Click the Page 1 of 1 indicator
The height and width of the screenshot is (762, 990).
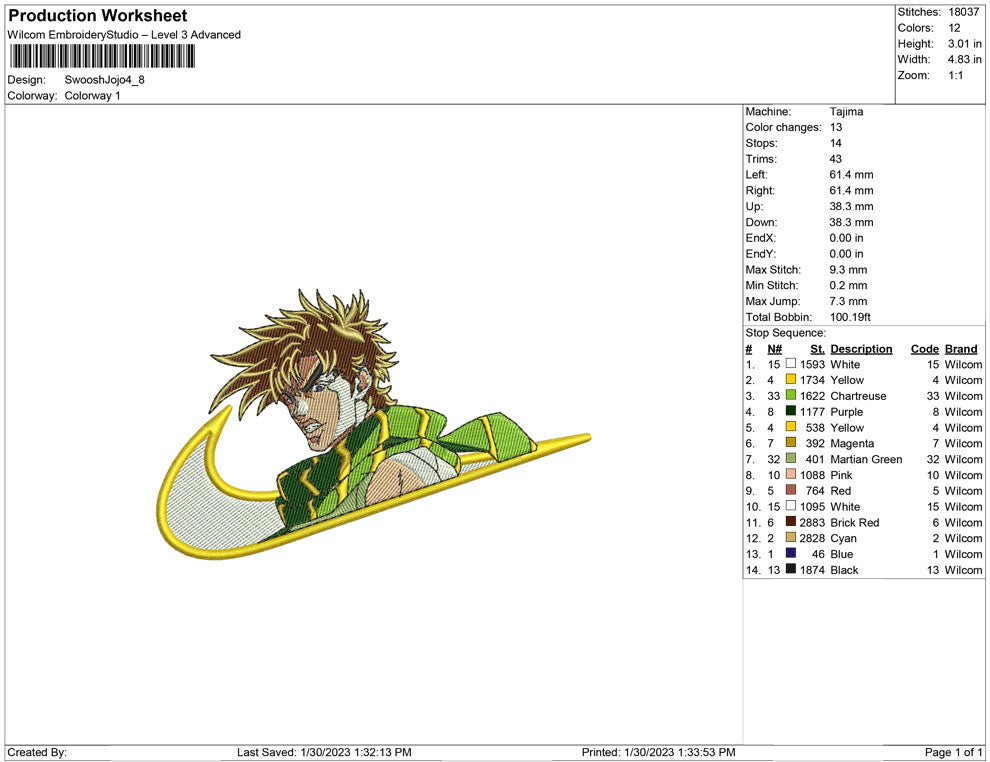tap(953, 752)
